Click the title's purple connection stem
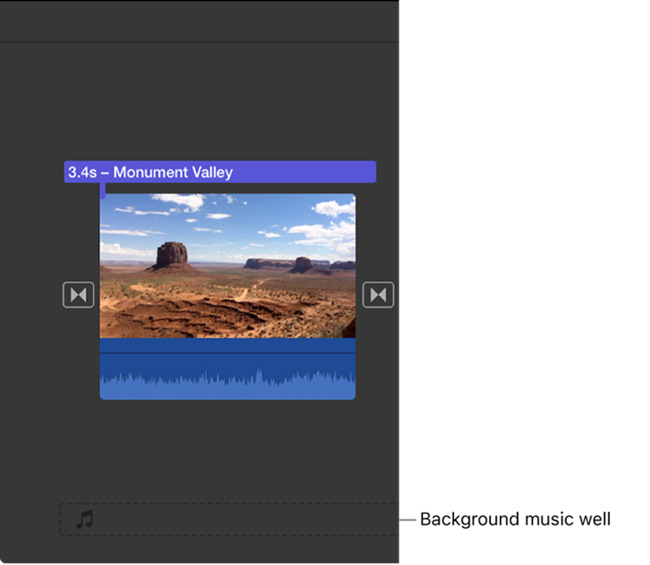This screenshot has width=650, height=565. coord(103,190)
